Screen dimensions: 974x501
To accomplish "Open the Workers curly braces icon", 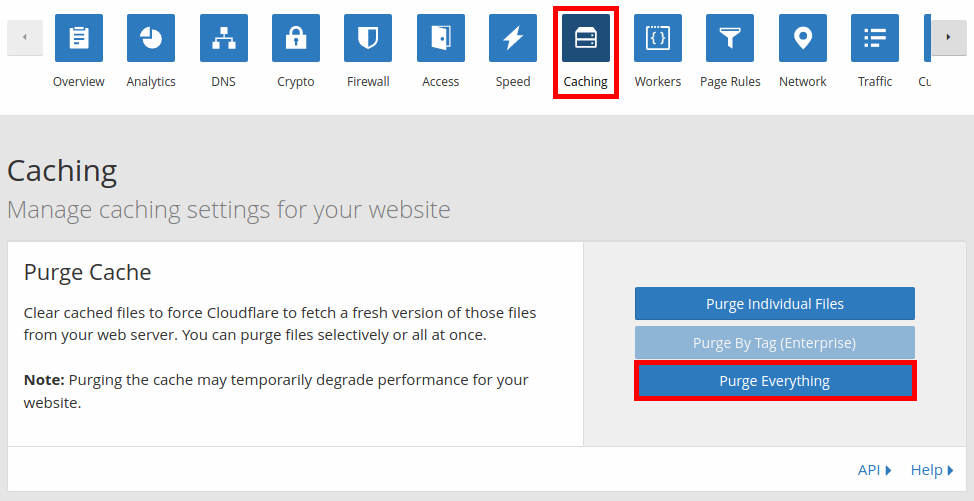I will pos(658,38).
